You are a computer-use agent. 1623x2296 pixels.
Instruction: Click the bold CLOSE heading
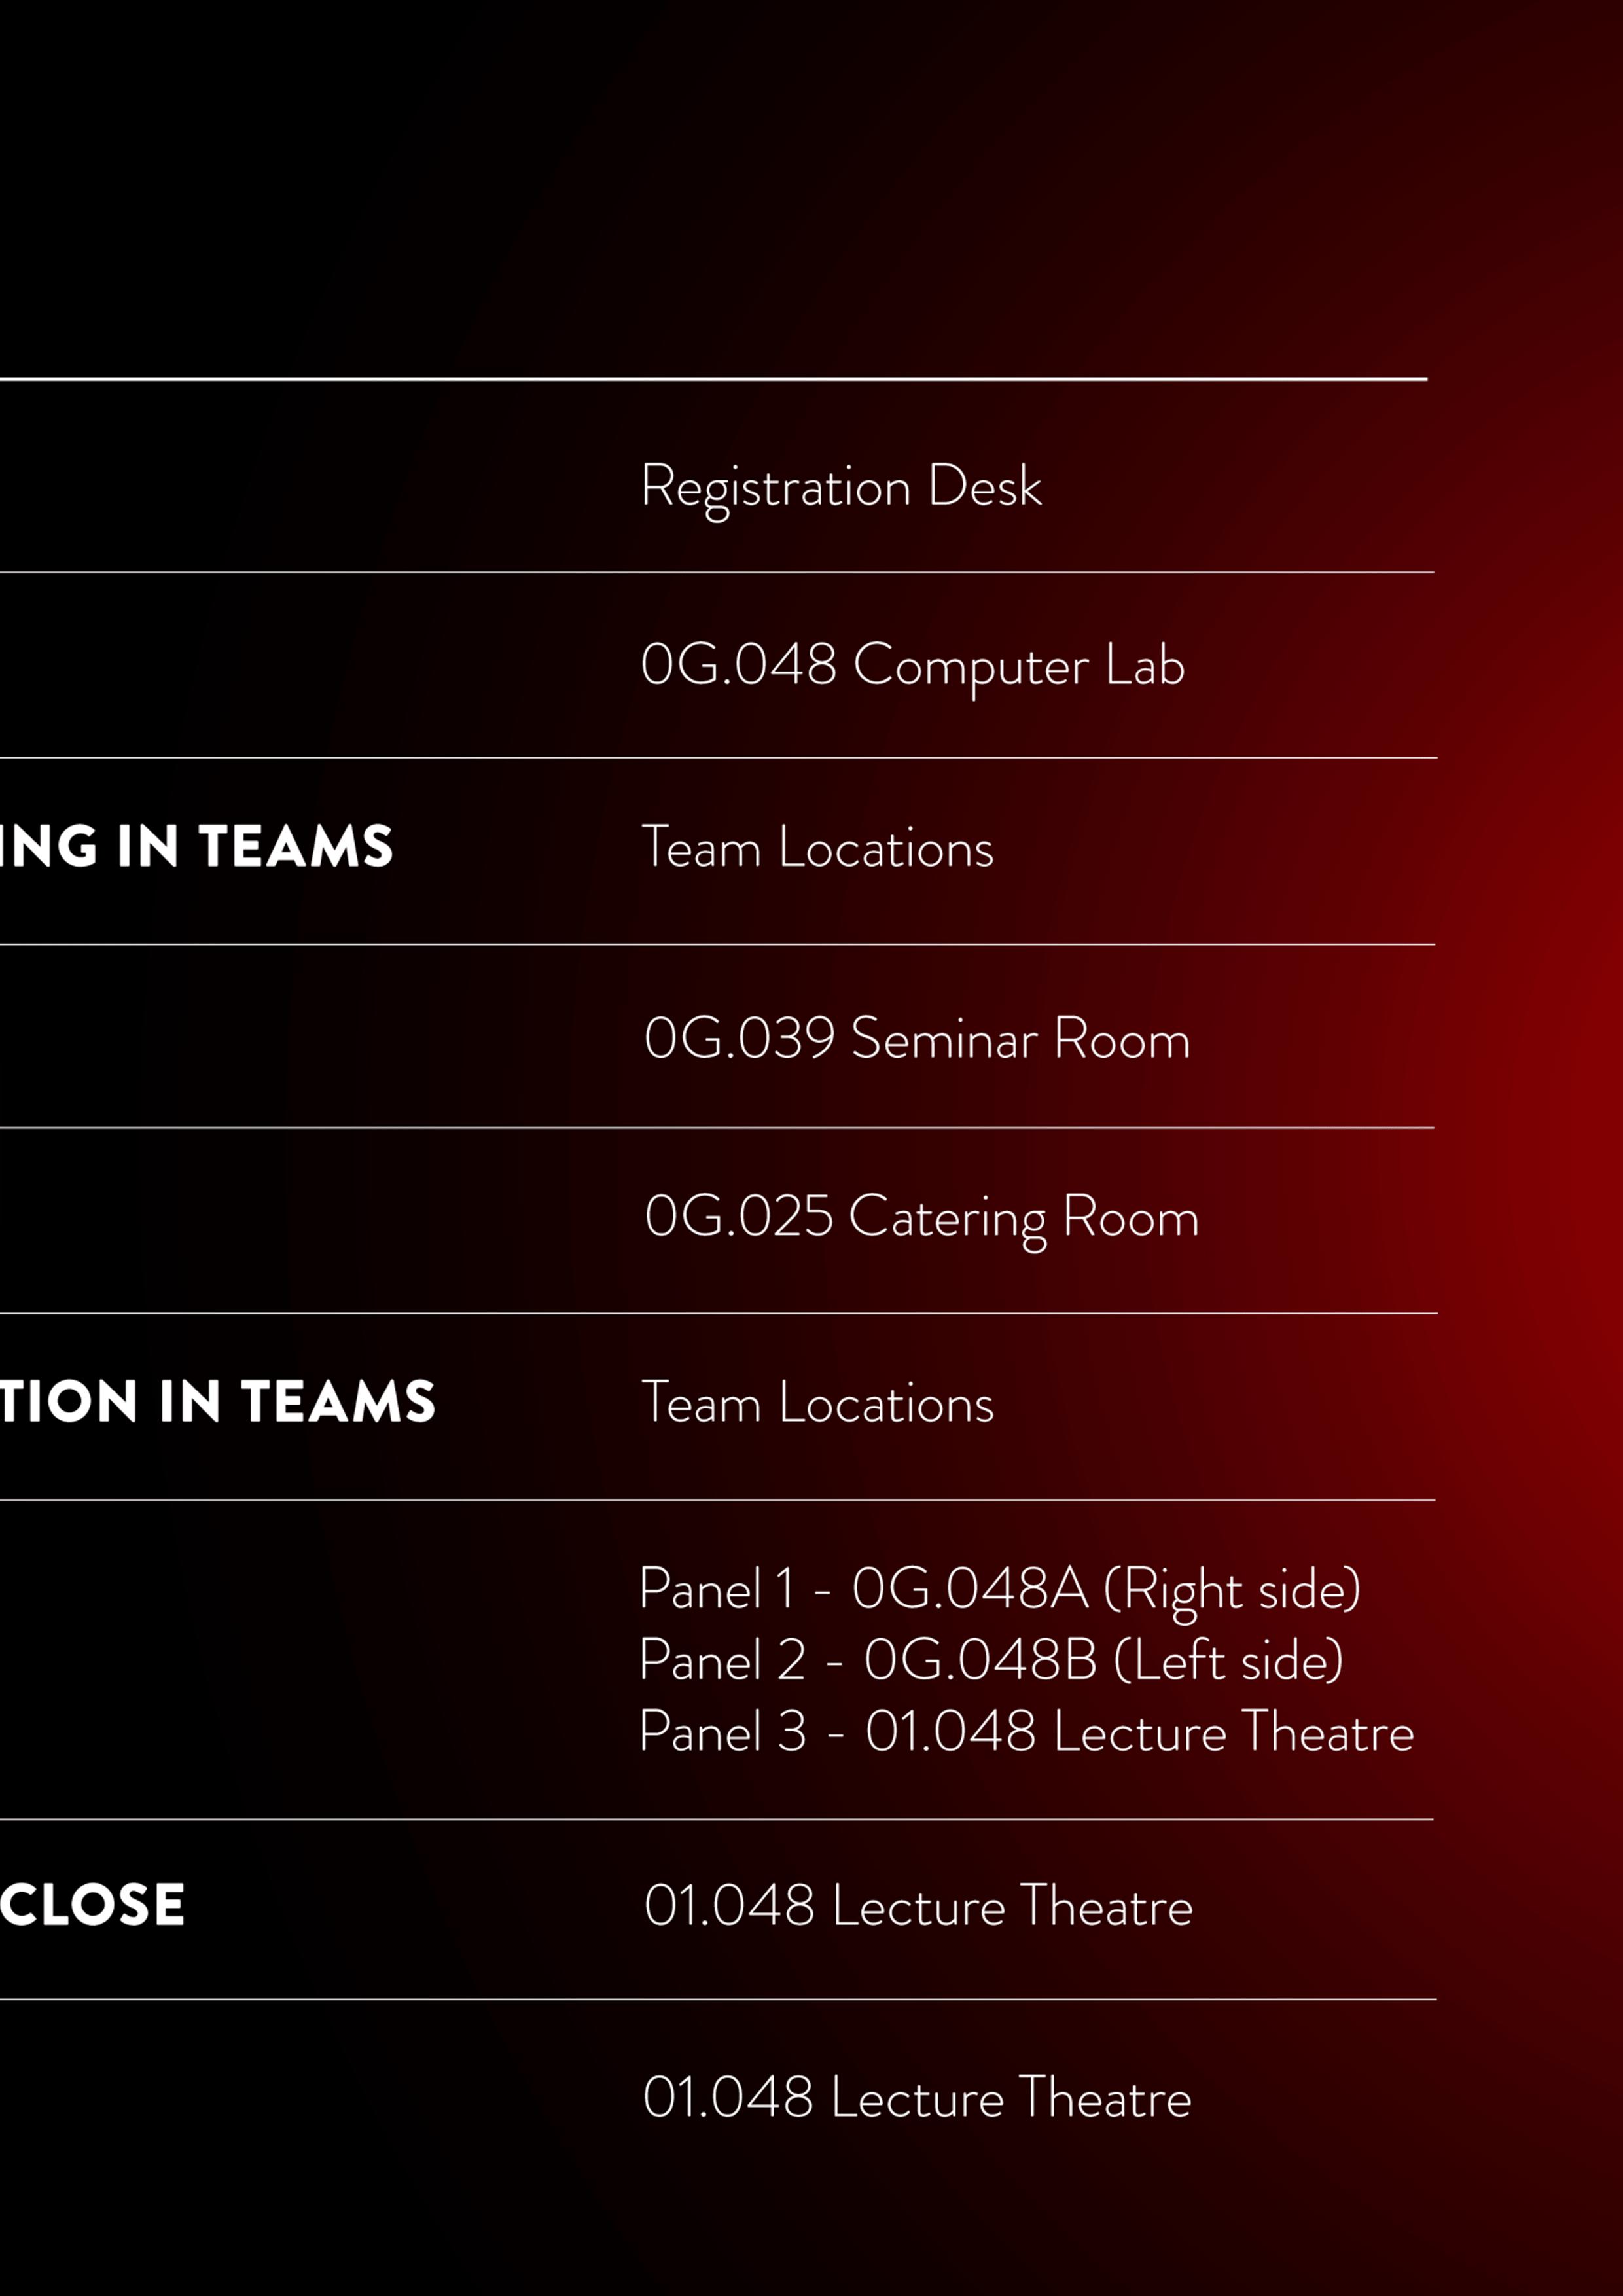92,1904
